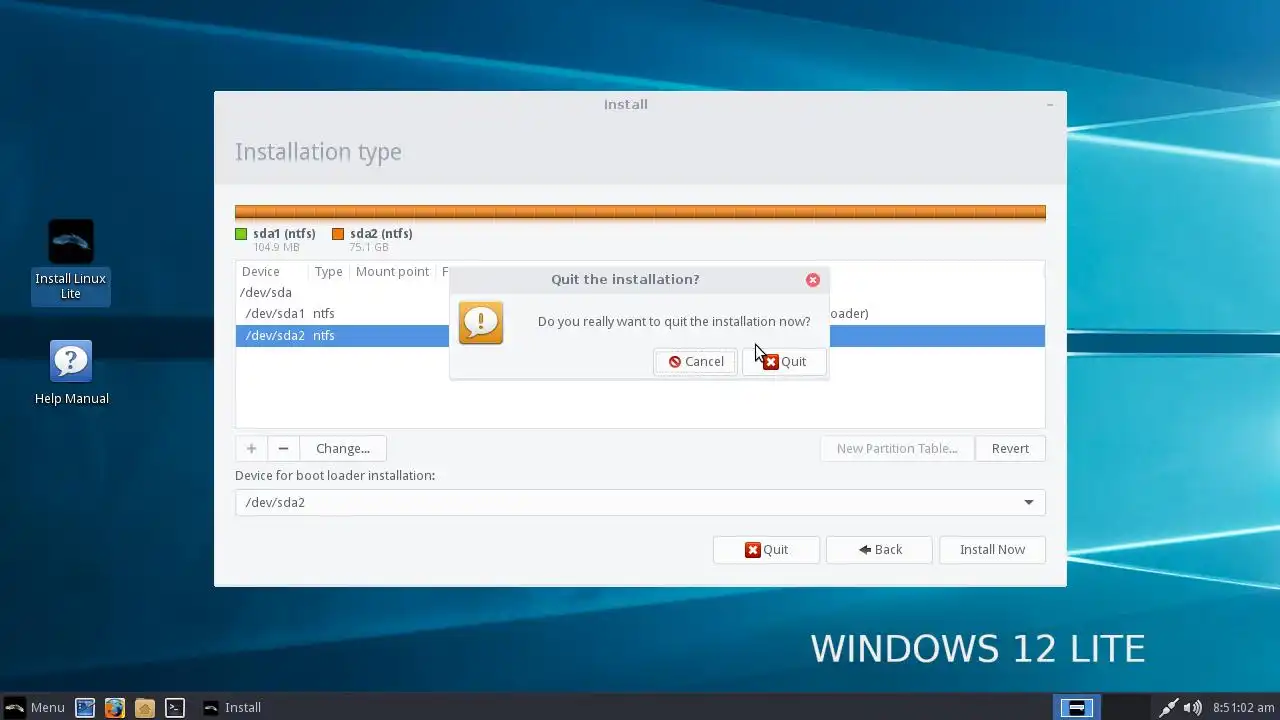Image resolution: width=1280 pixels, height=720 pixels.
Task: Minimize the Install window
Action: click(1050, 104)
